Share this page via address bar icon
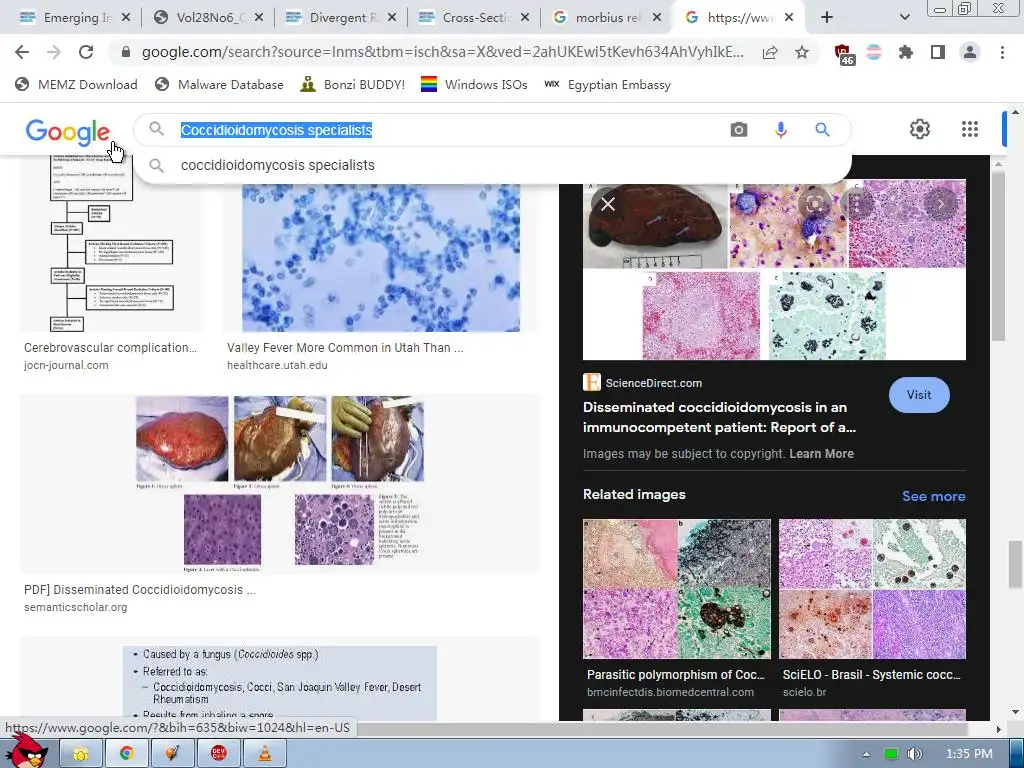 coord(770,52)
